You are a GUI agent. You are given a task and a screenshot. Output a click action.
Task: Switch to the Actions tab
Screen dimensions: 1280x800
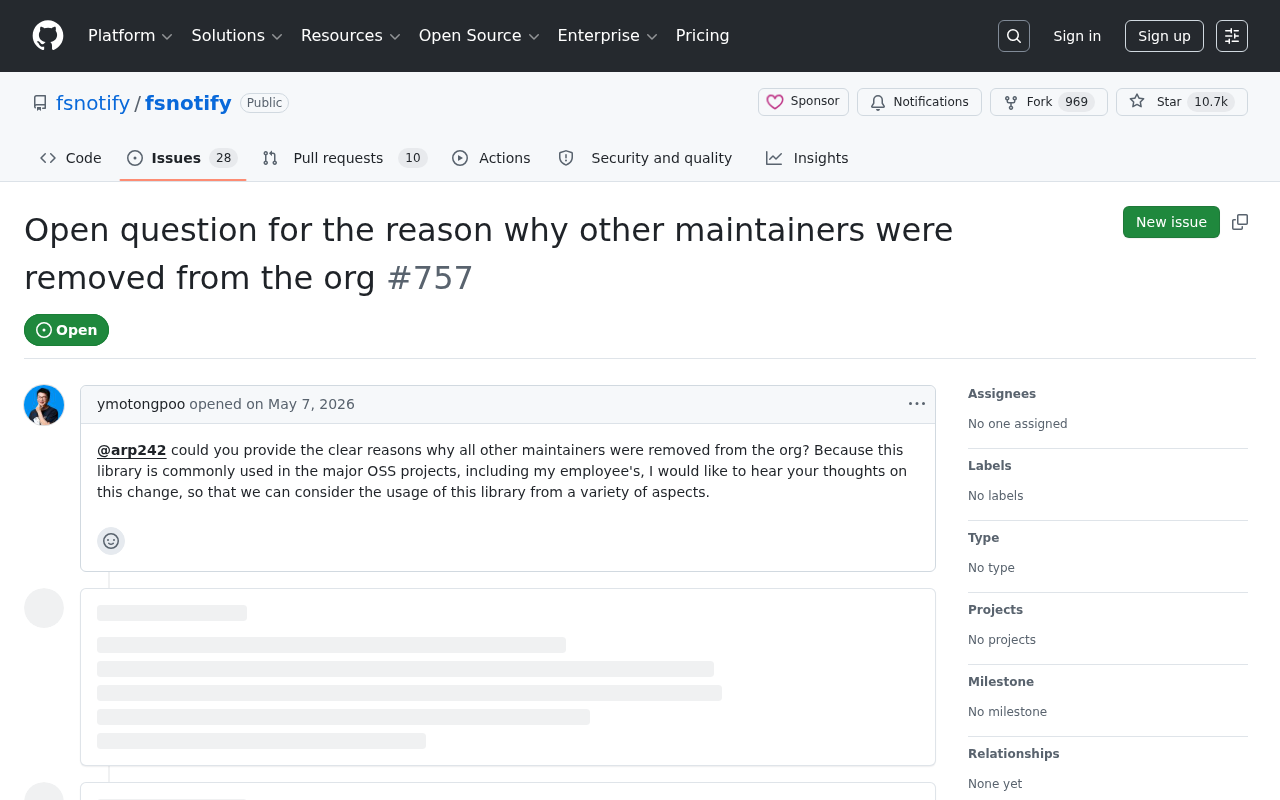(491, 158)
